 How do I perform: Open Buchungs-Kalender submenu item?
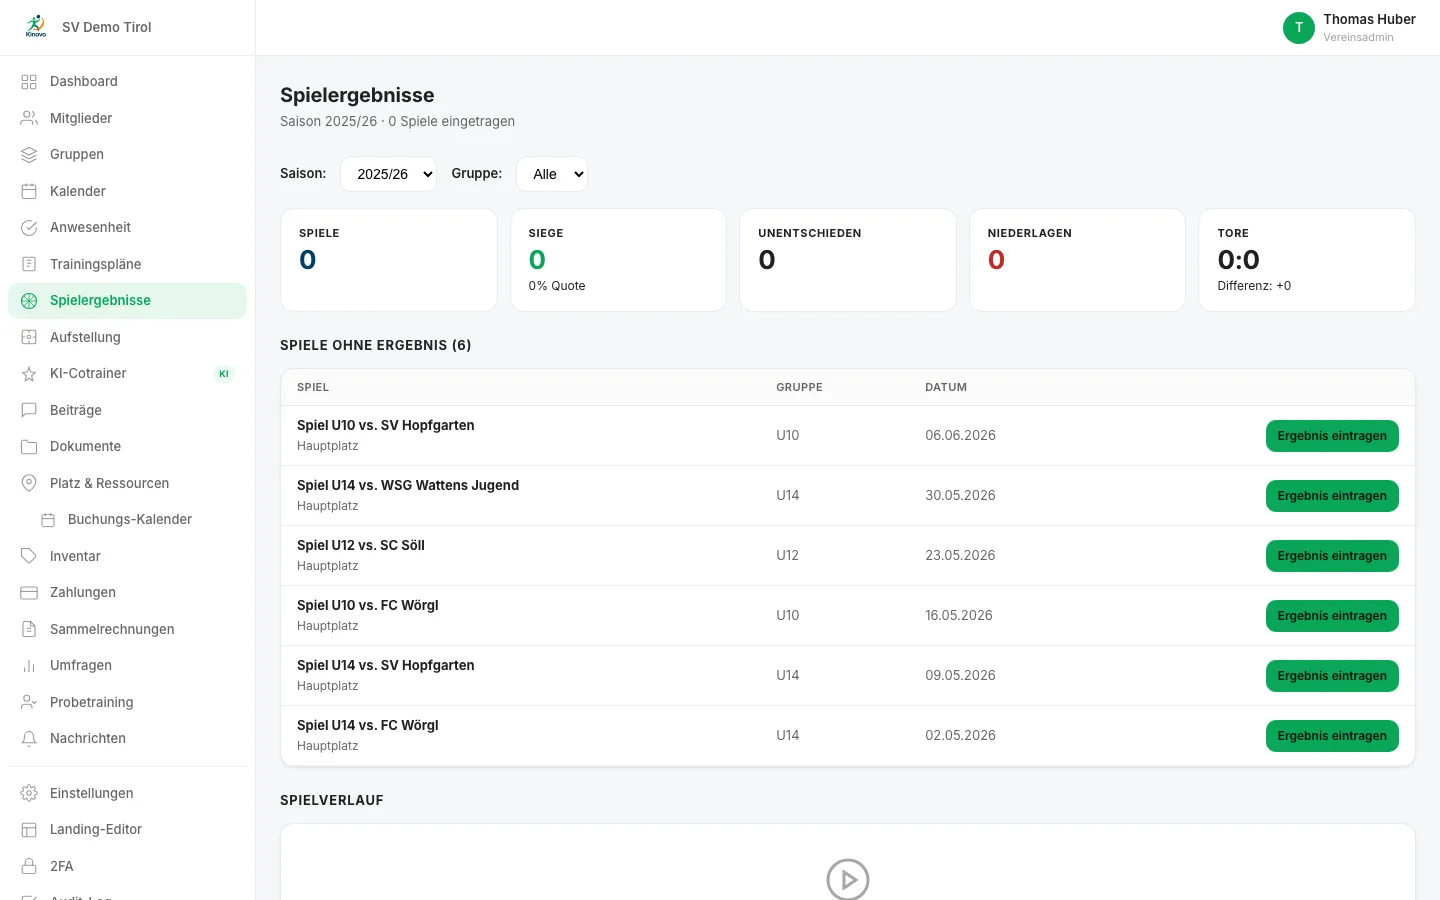[x=127, y=520]
